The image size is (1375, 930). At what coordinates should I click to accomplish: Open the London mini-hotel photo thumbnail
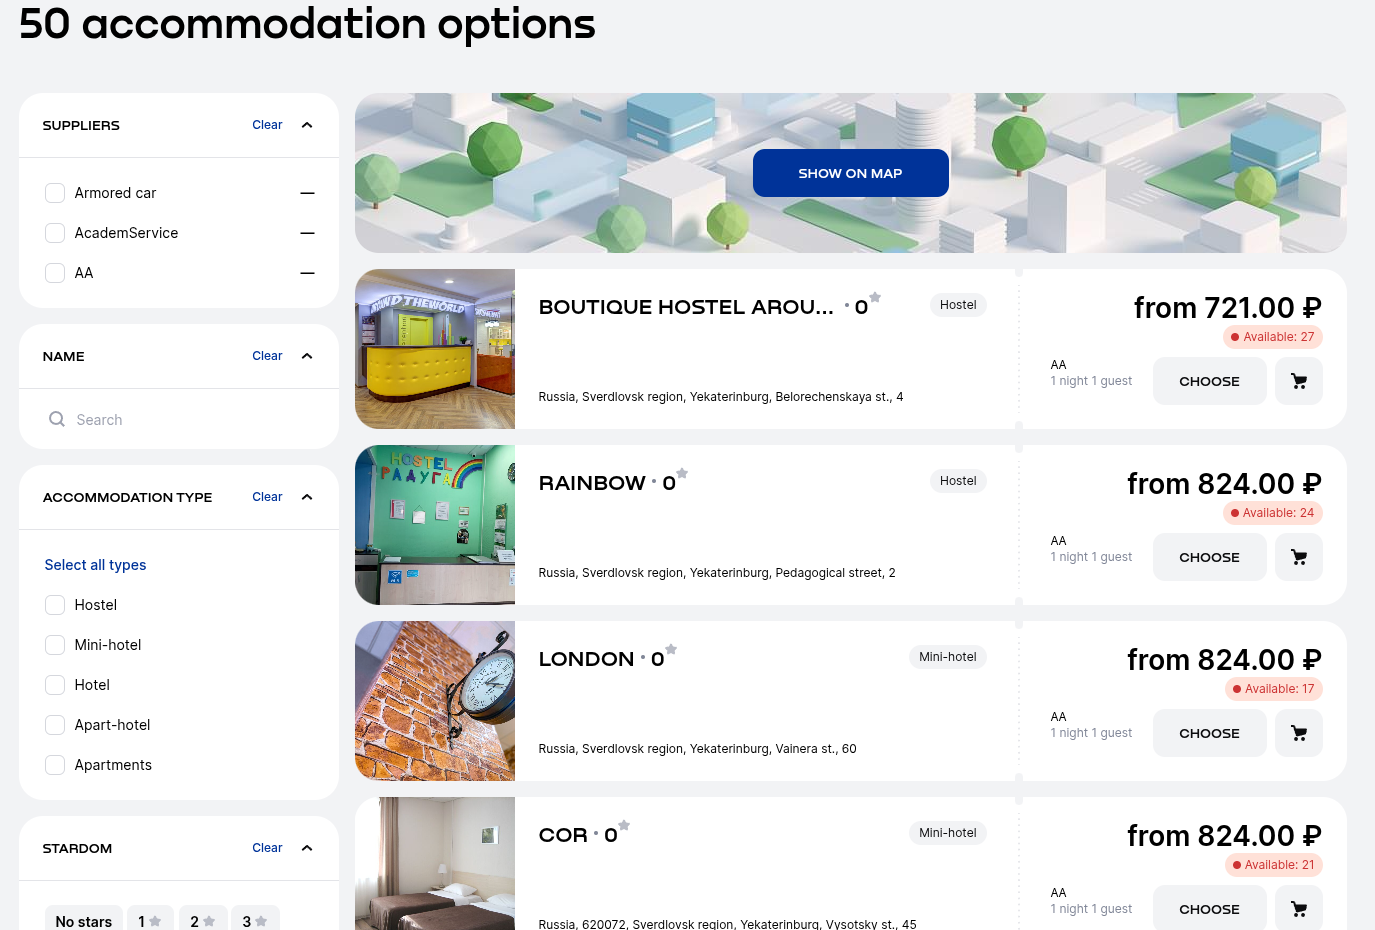pos(435,701)
